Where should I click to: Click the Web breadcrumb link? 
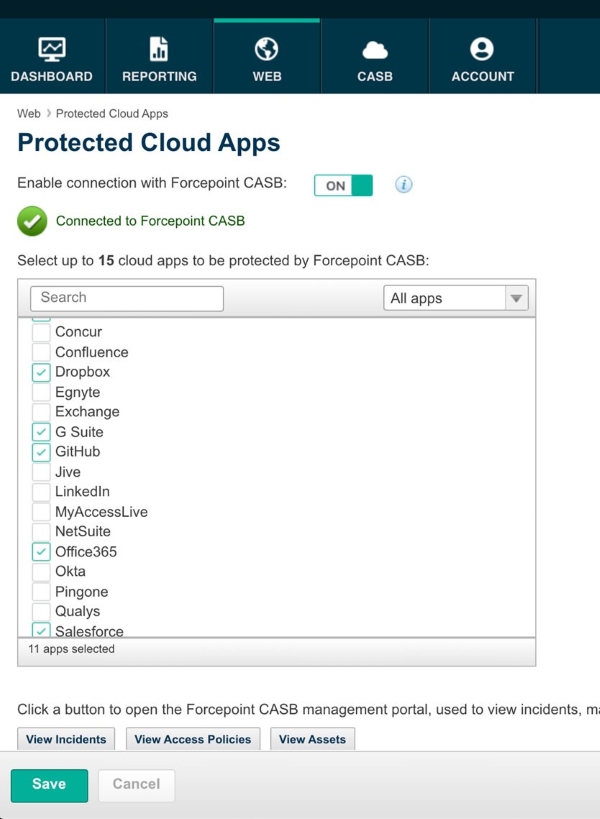tap(29, 114)
